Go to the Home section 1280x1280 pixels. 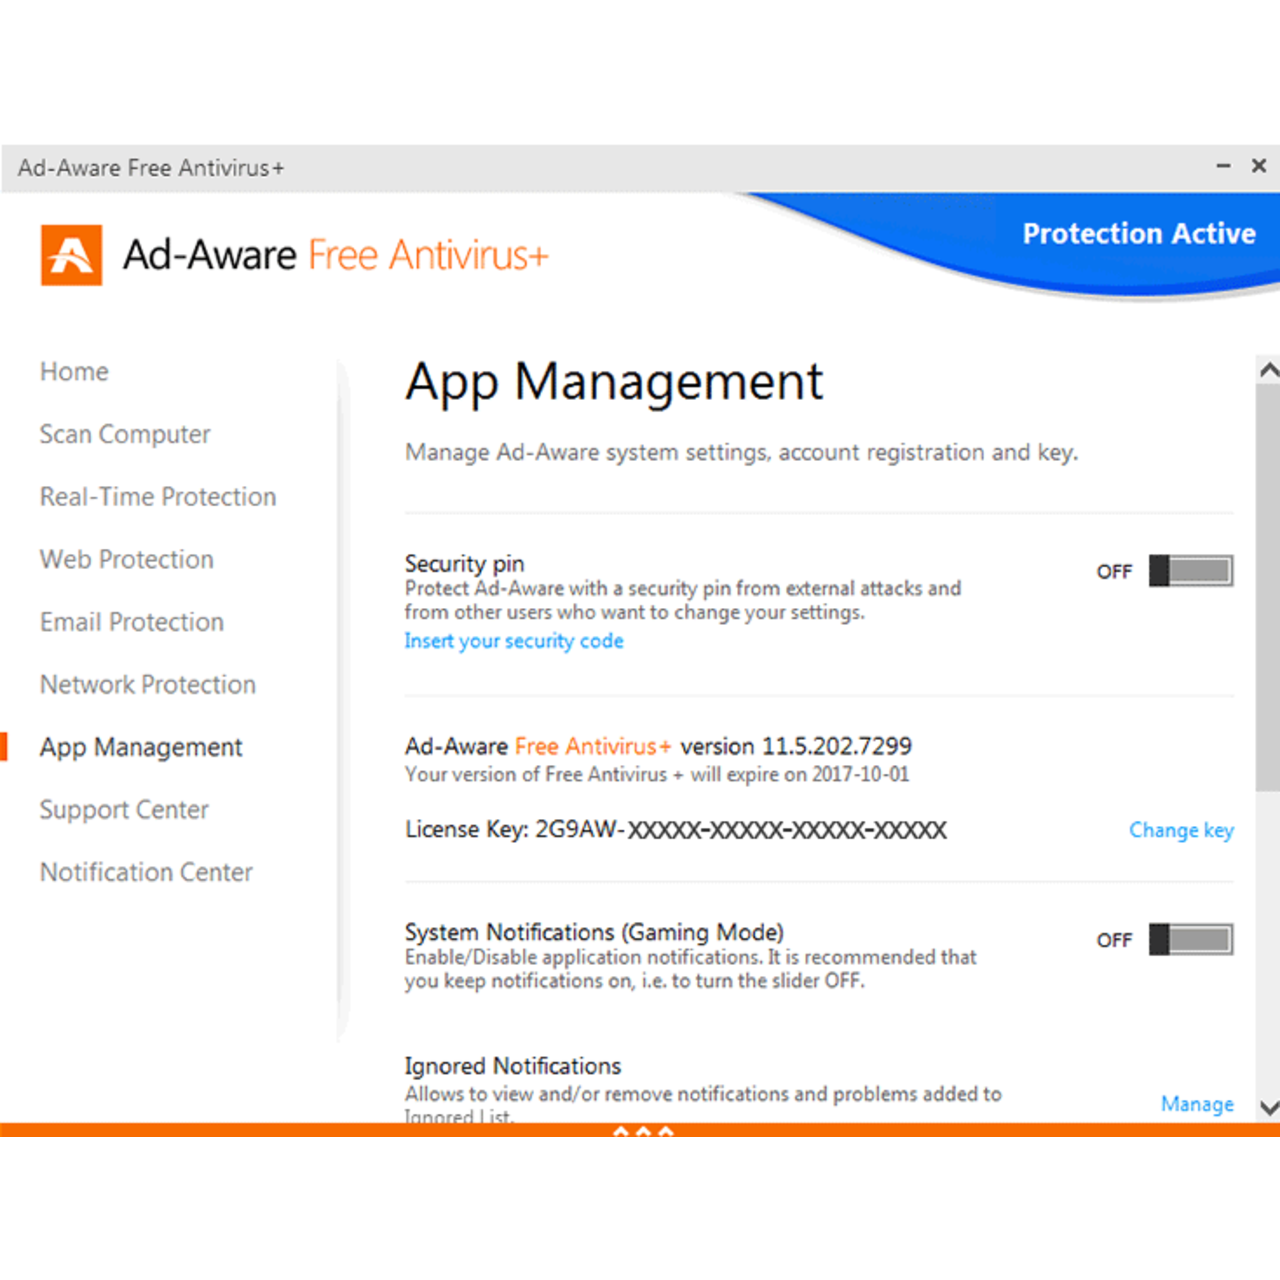point(74,372)
